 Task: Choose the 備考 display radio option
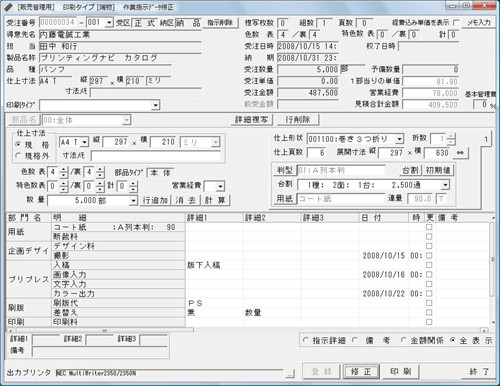[355, 340]
